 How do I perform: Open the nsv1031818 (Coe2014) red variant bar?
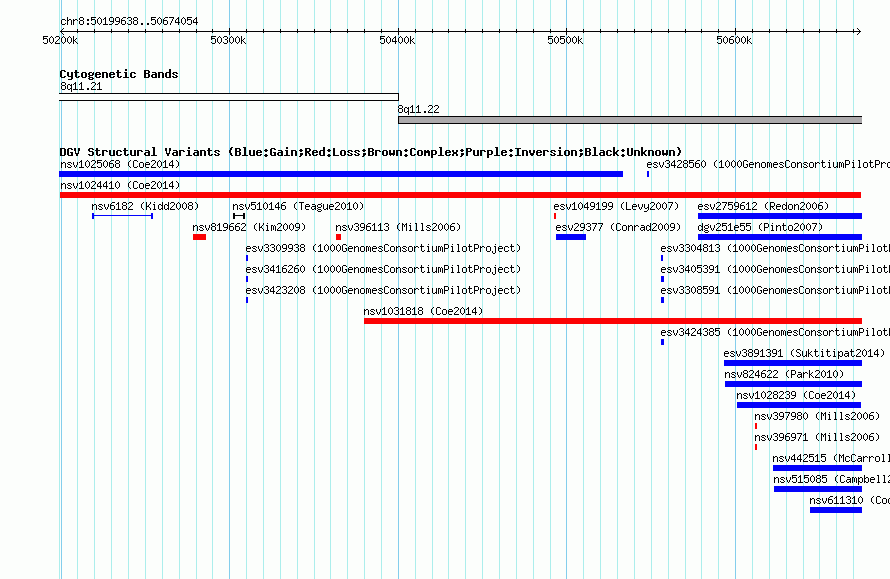(x=613, y=321)
